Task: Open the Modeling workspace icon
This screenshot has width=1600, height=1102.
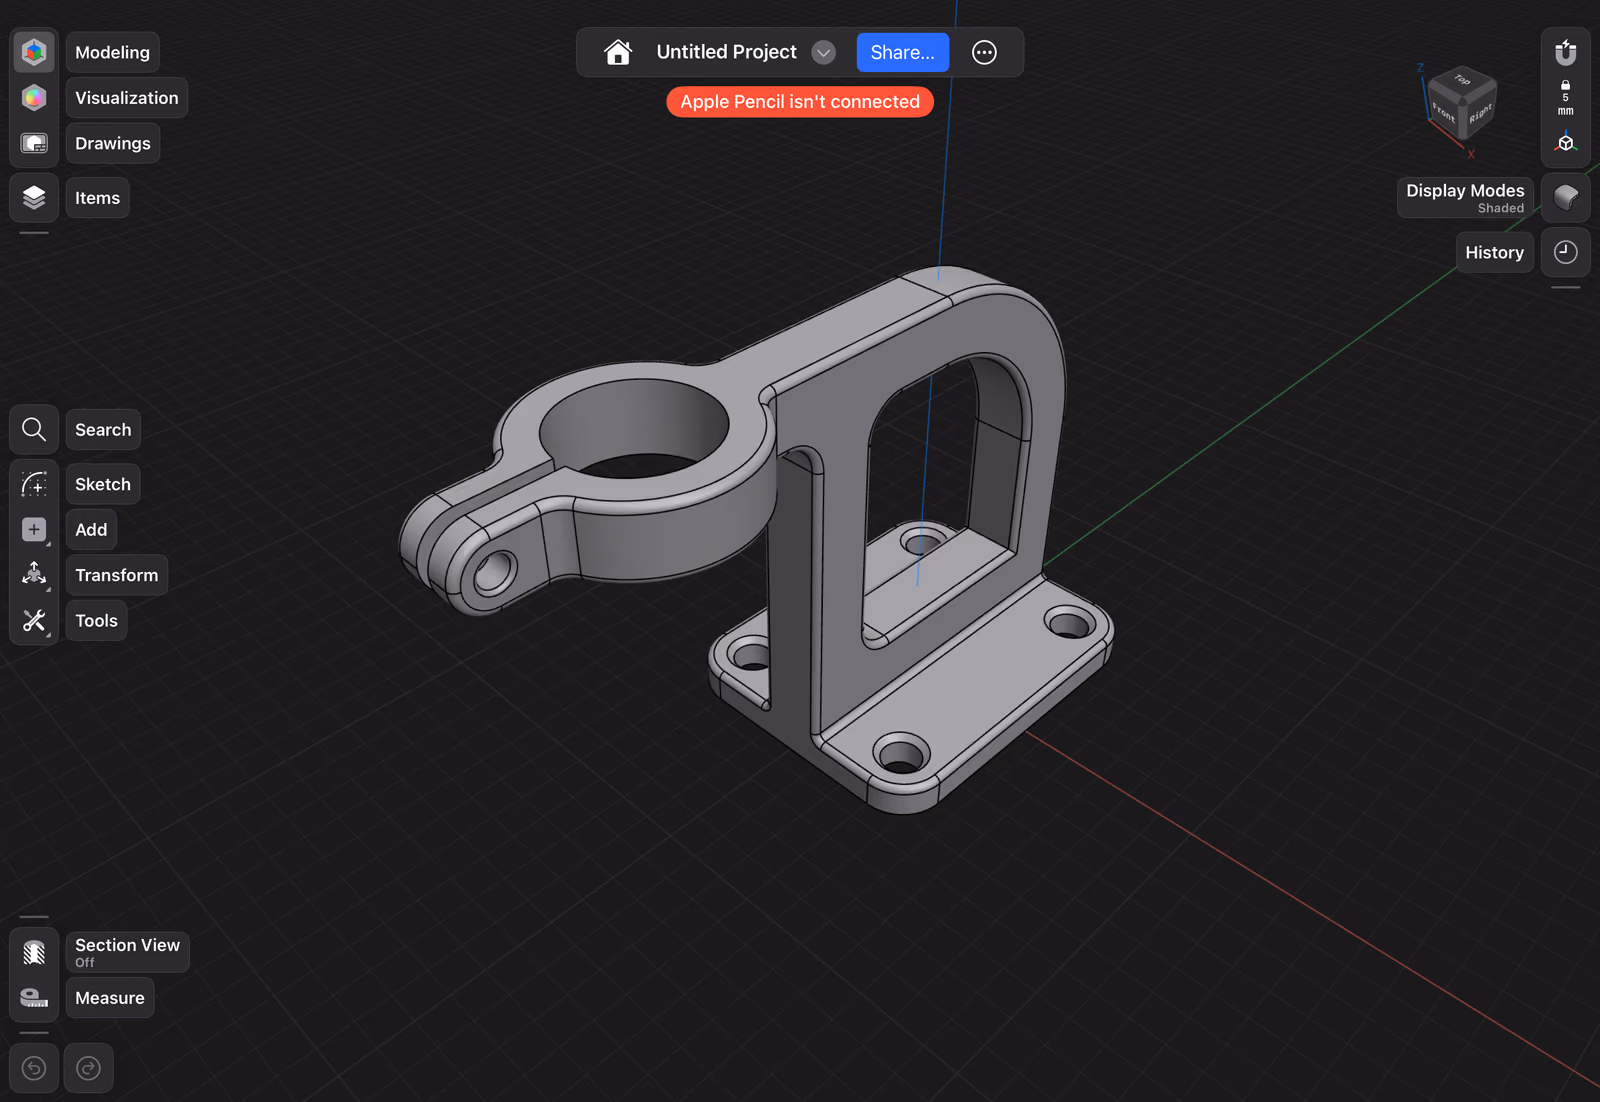Action: 34,52
